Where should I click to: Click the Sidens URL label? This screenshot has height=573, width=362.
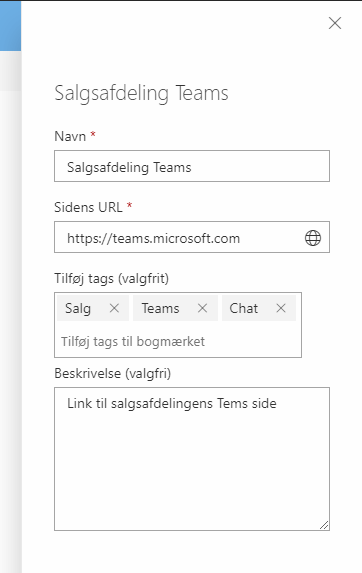click(88, 207)
